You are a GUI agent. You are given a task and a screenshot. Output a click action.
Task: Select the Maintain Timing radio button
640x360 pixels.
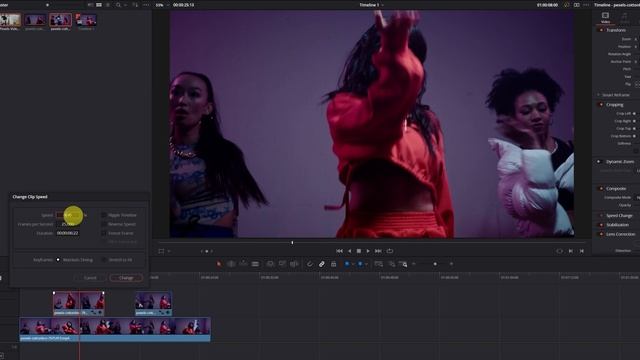58,260
